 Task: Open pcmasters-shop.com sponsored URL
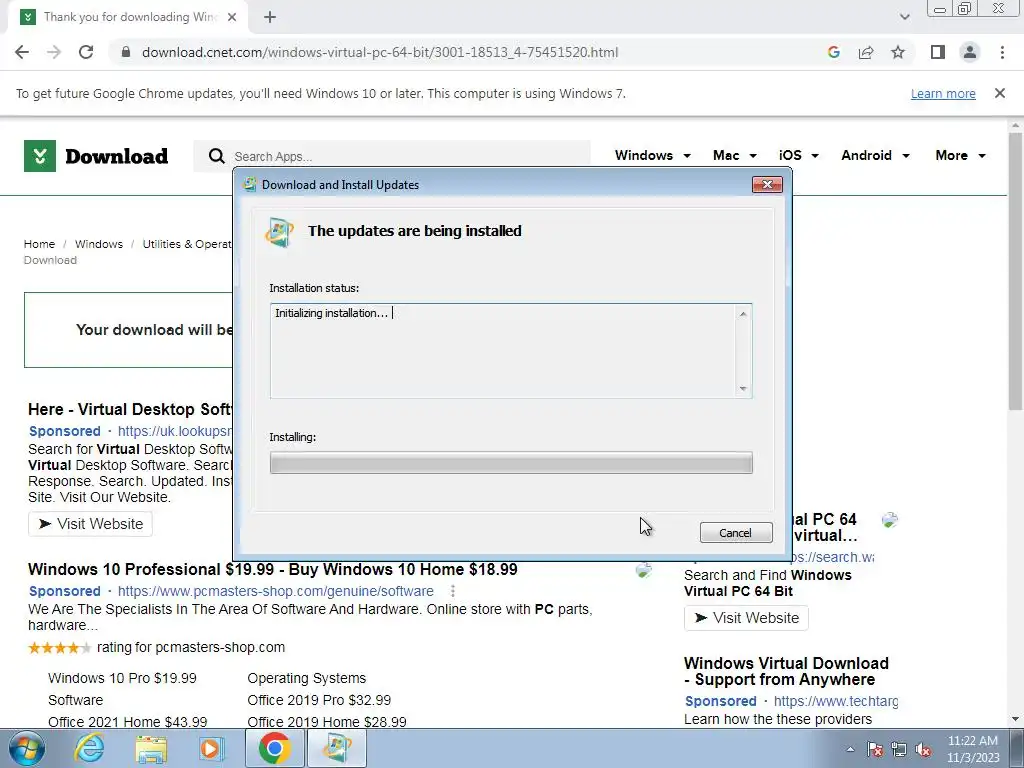(276, 591)
